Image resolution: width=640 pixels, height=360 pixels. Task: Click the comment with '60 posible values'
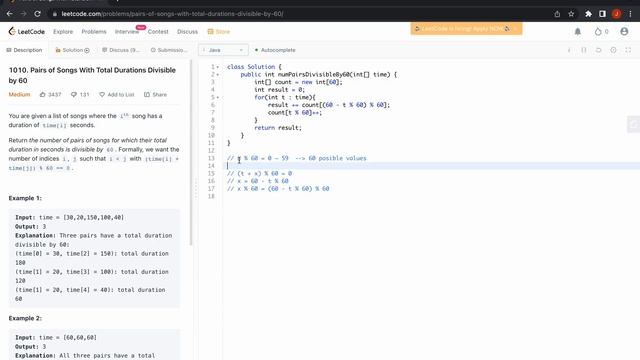(297, 158)
